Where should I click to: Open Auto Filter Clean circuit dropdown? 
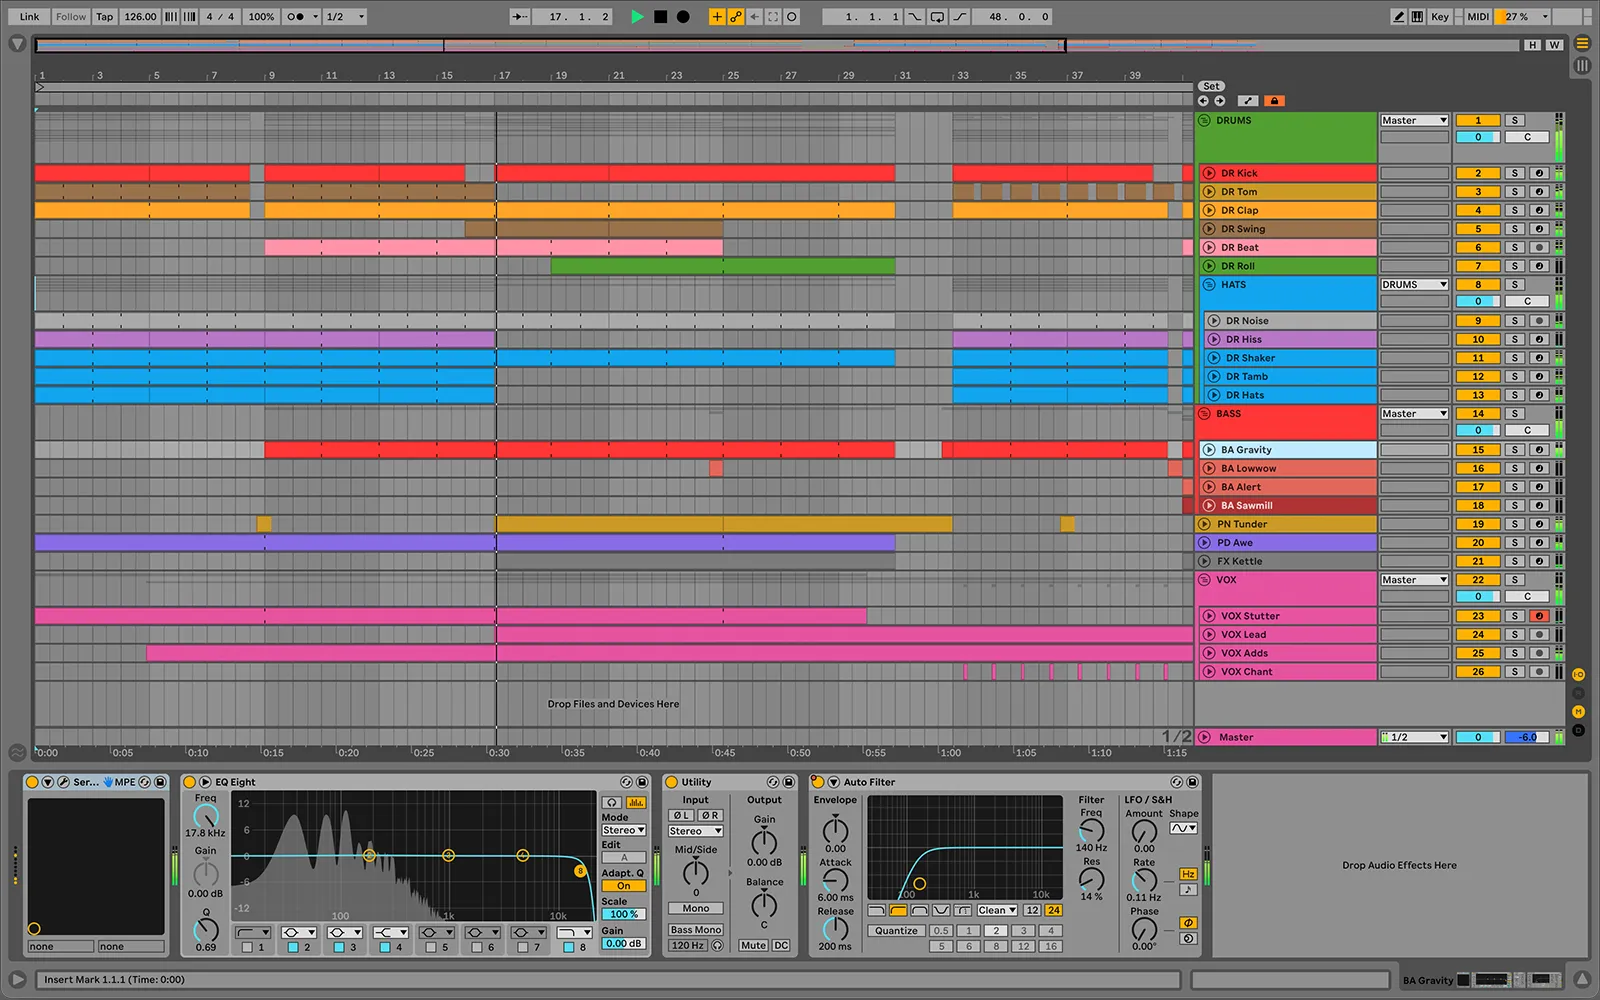[997, 910]
